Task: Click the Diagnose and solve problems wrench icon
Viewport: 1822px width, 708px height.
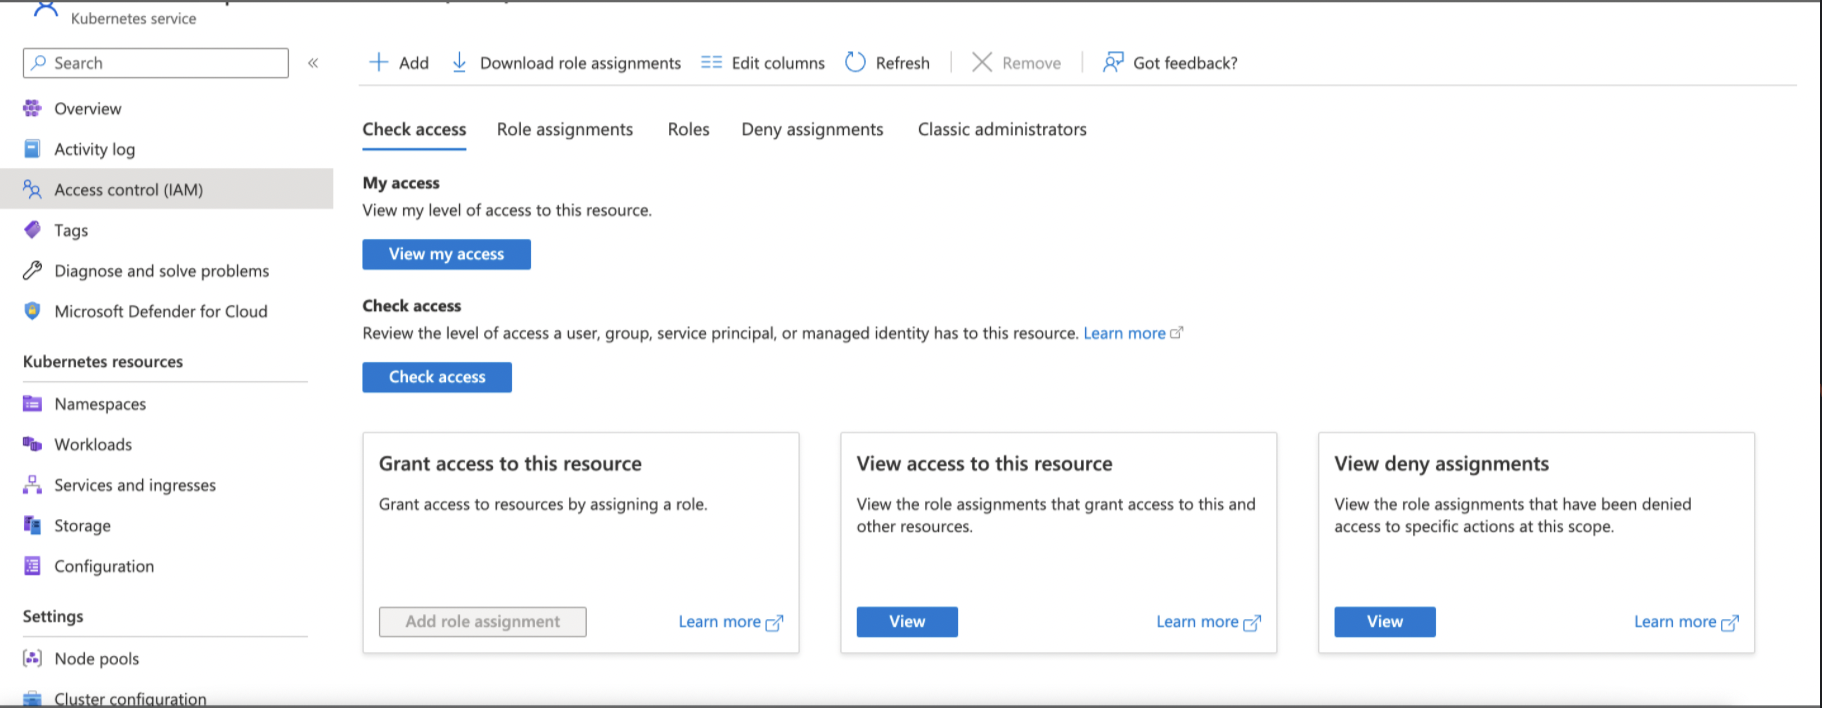Action: pyautogui.click(x=32, y=270)
